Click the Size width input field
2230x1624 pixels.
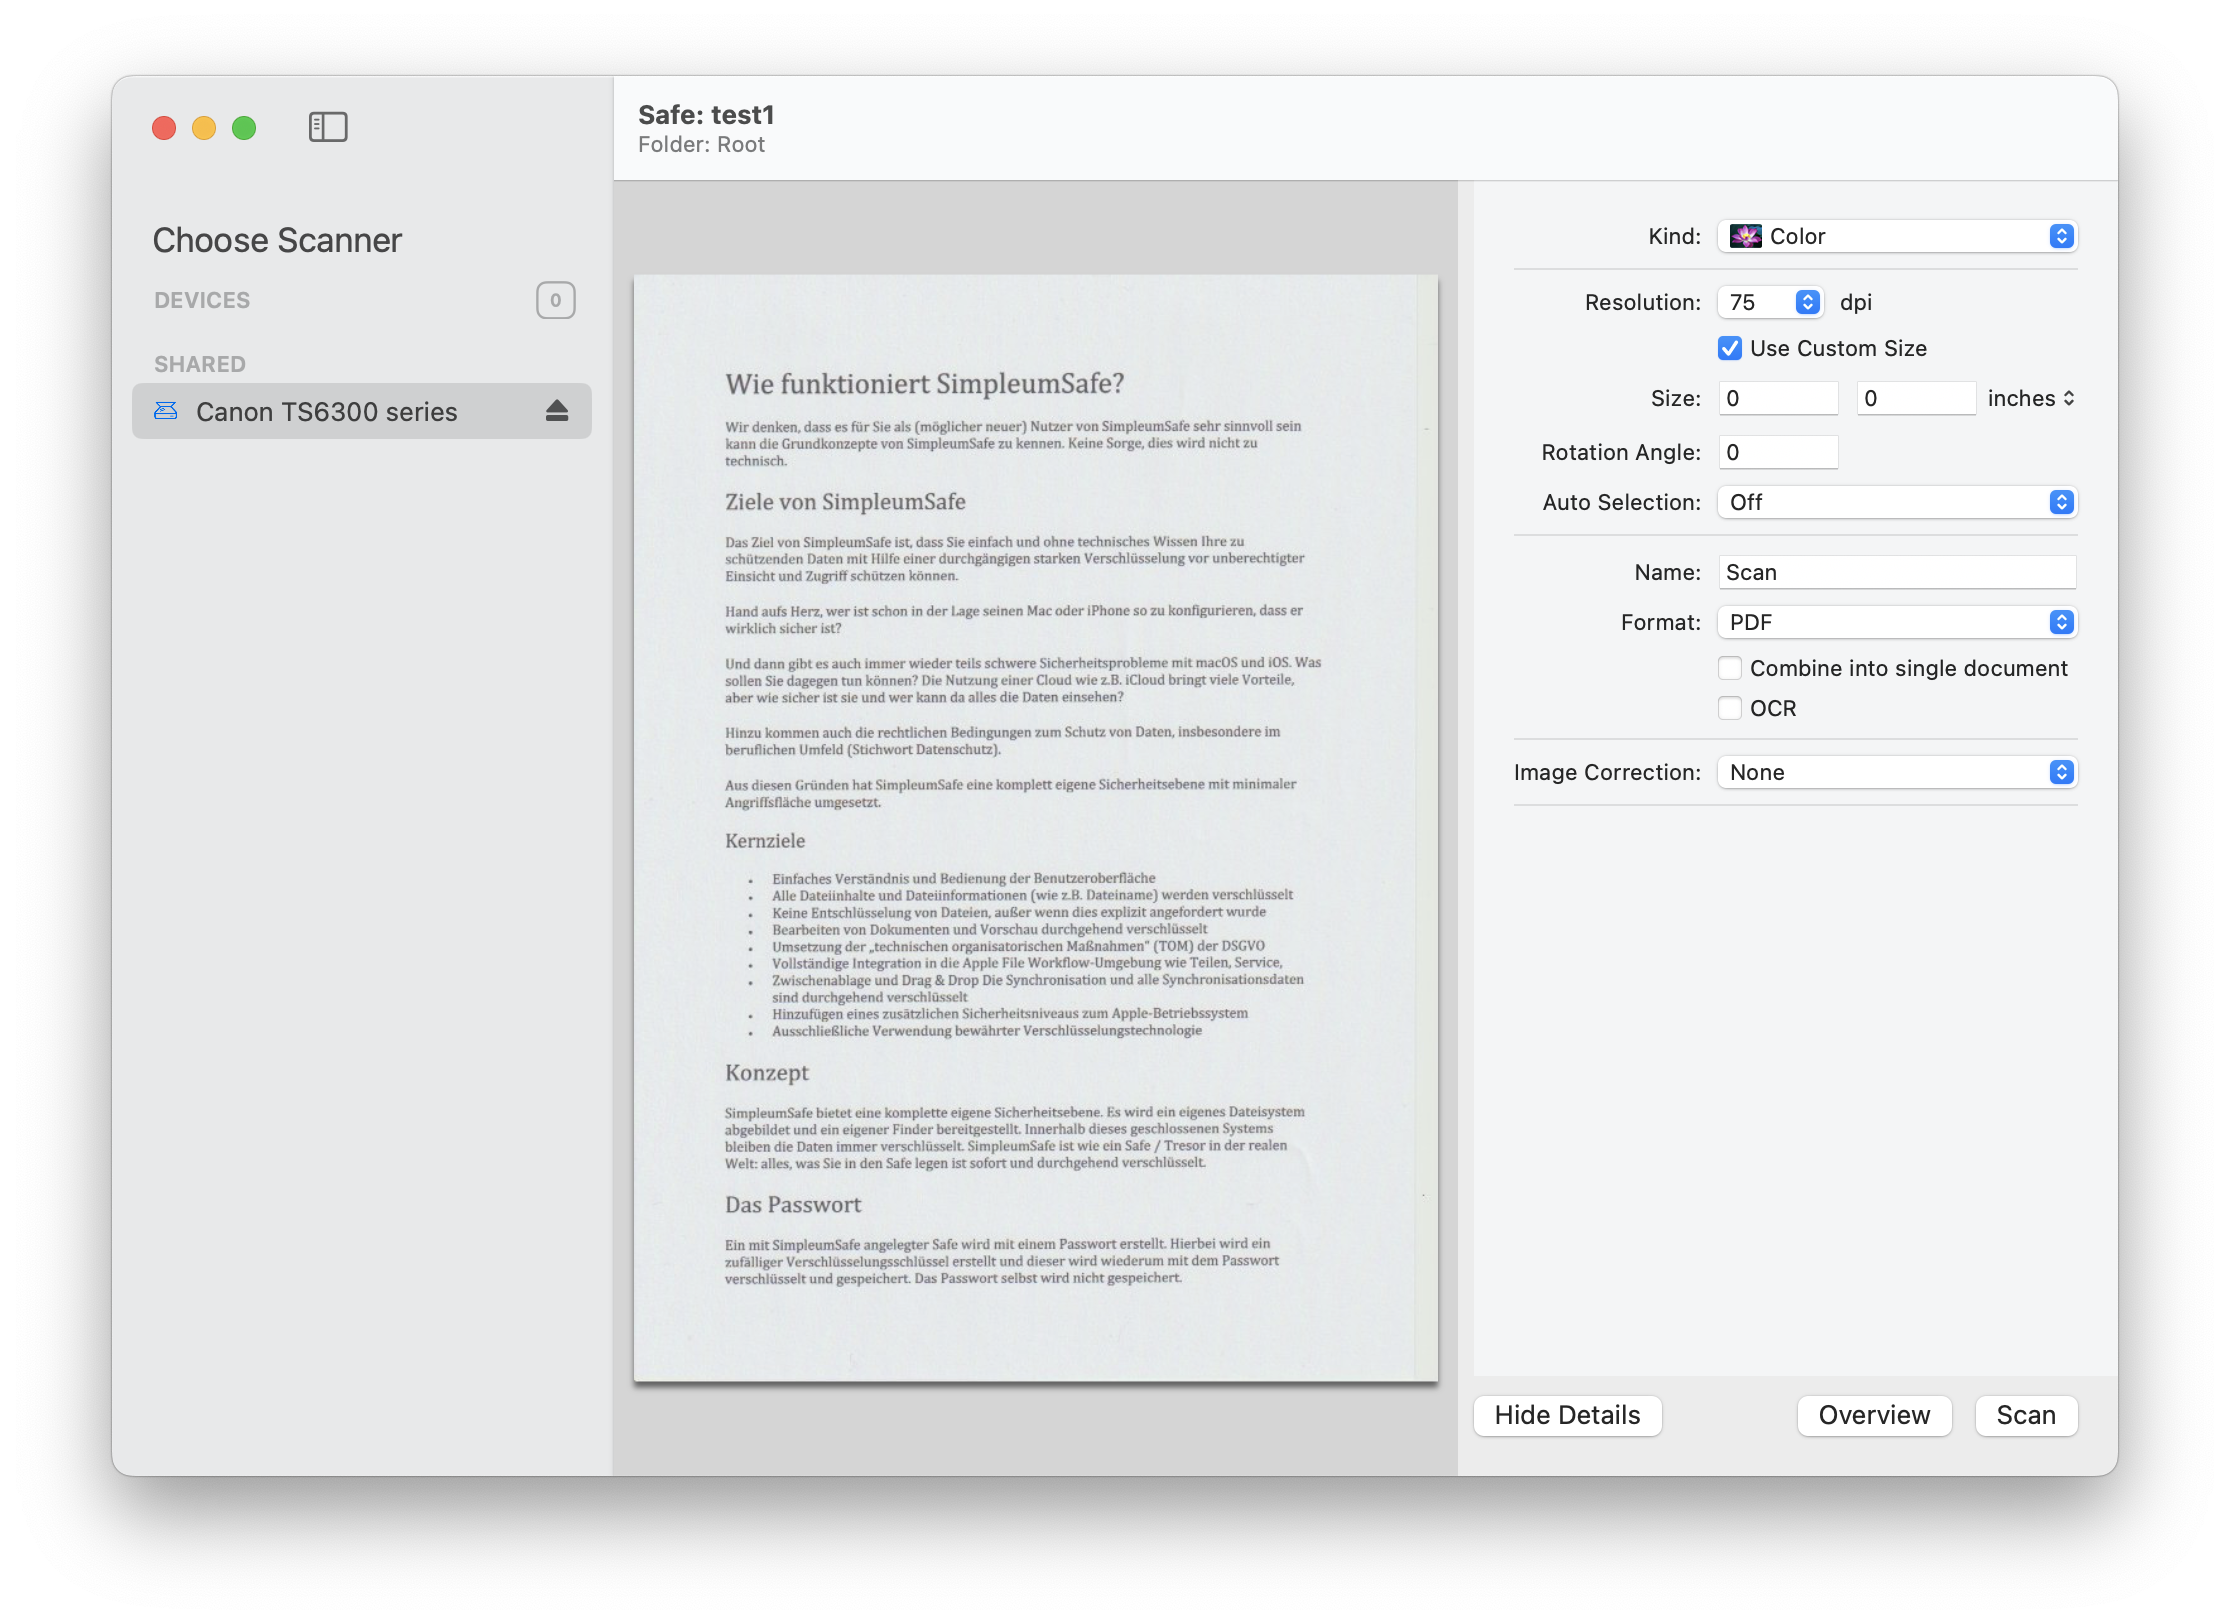(1778, 398)
